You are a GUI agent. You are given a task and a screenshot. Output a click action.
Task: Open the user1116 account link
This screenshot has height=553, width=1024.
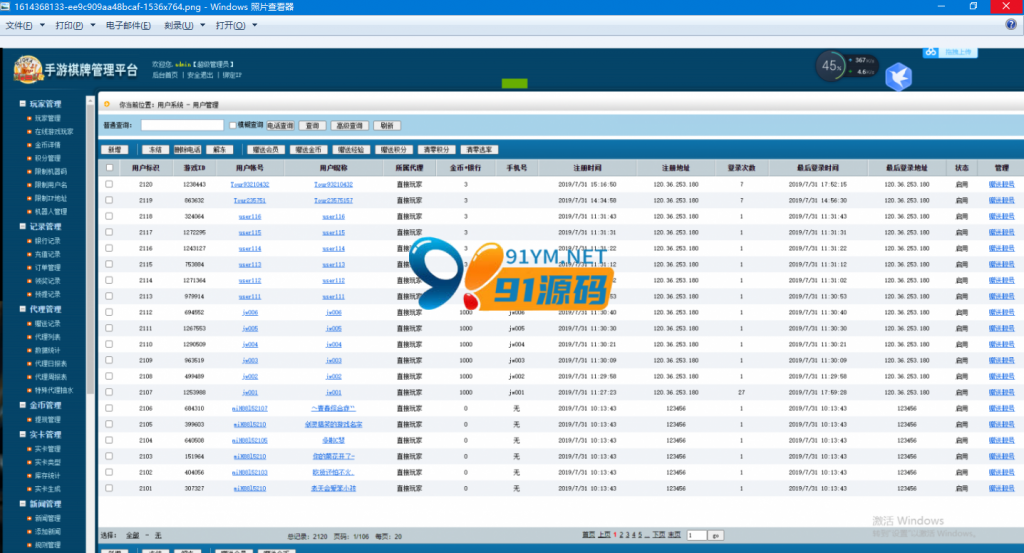249,217
